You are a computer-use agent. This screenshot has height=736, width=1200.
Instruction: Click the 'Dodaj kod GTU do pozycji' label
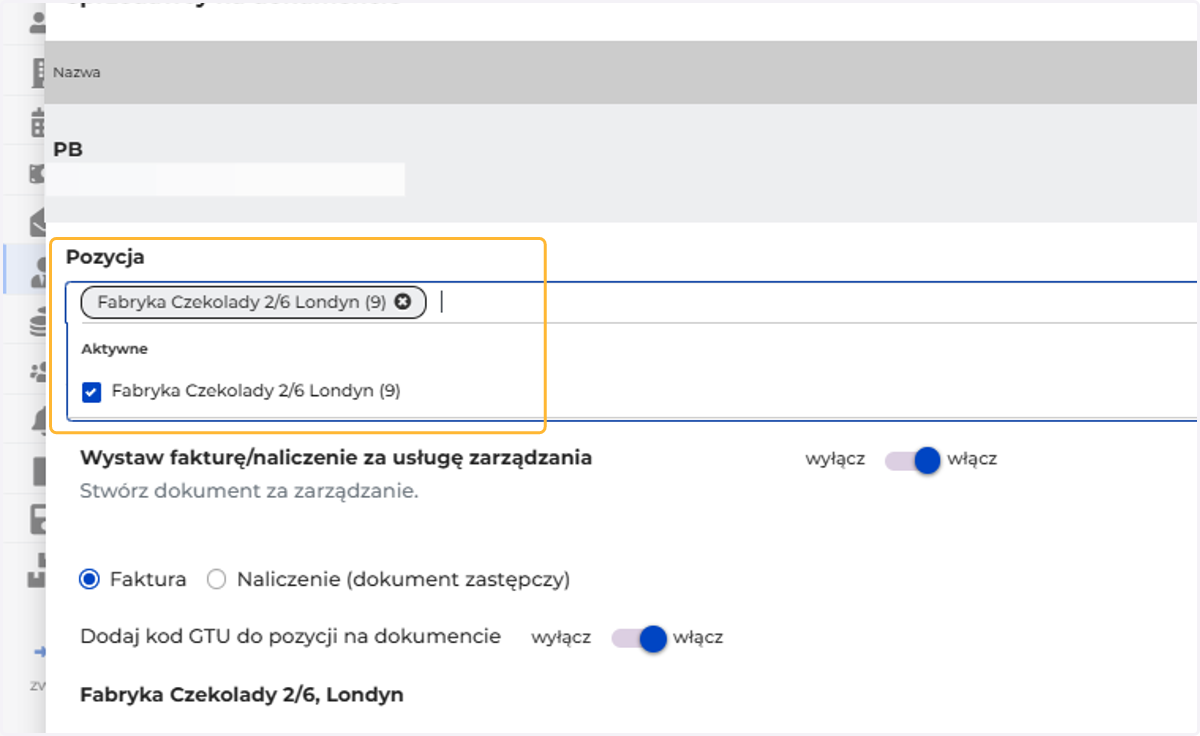290,636
